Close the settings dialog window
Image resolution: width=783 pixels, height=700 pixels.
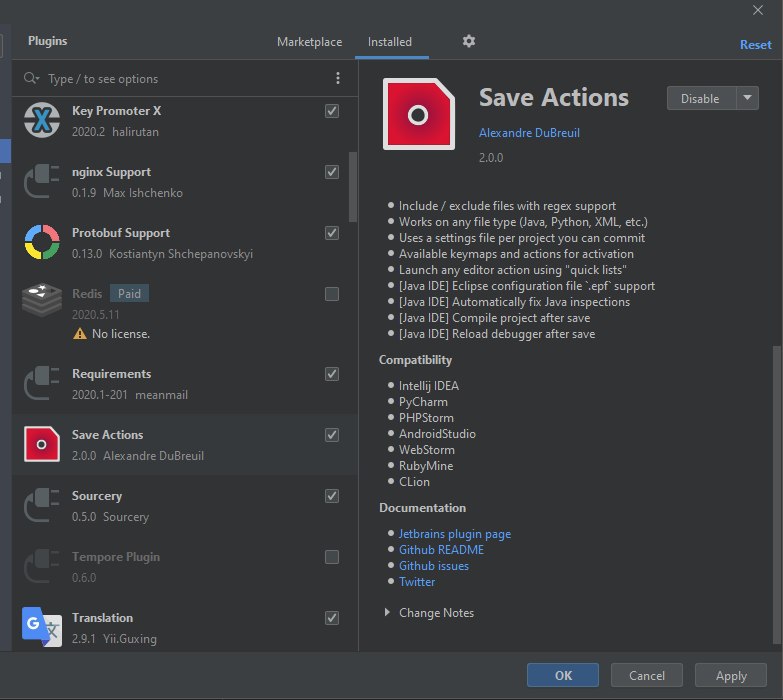[758, 10]
